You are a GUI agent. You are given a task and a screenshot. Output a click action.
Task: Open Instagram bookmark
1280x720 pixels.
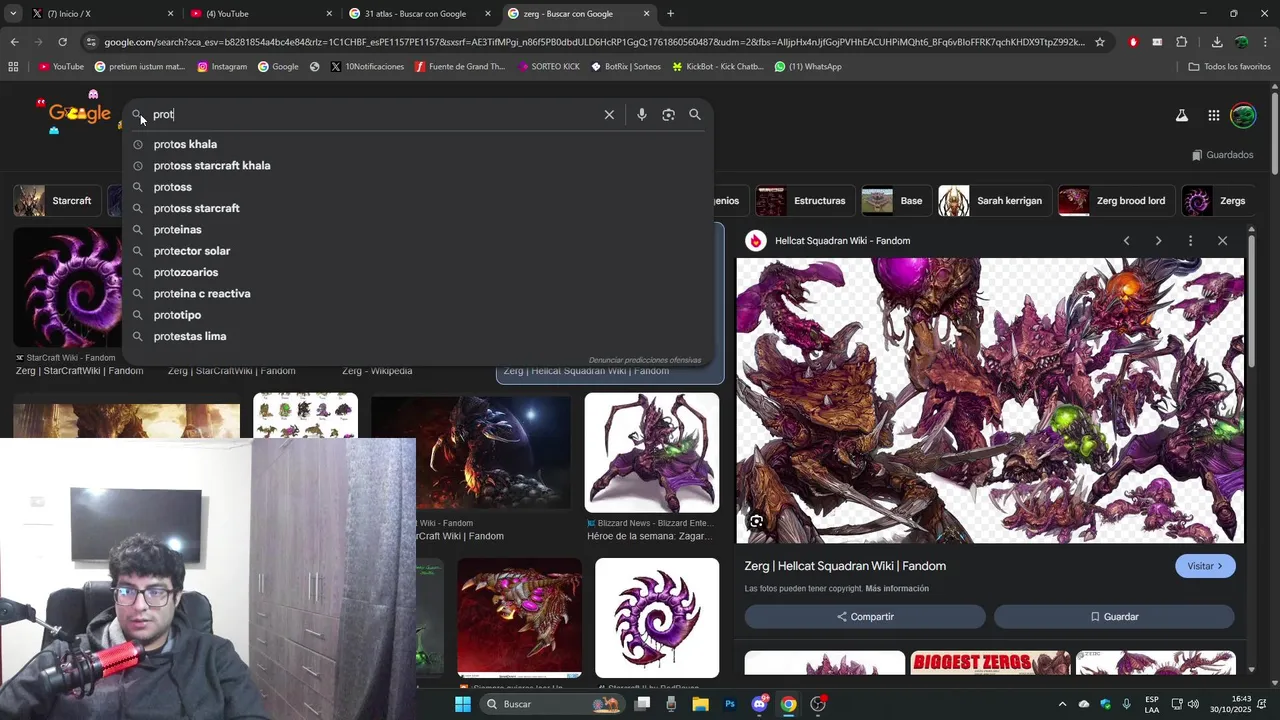[221, 67]
